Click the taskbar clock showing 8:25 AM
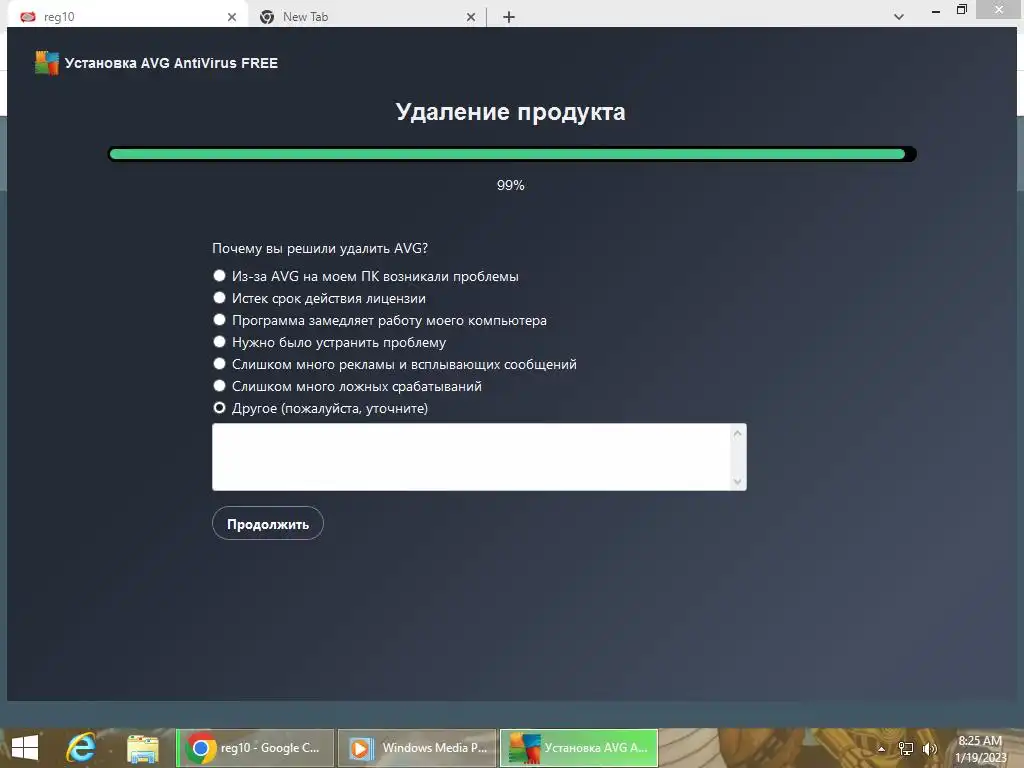 [980, 748]
